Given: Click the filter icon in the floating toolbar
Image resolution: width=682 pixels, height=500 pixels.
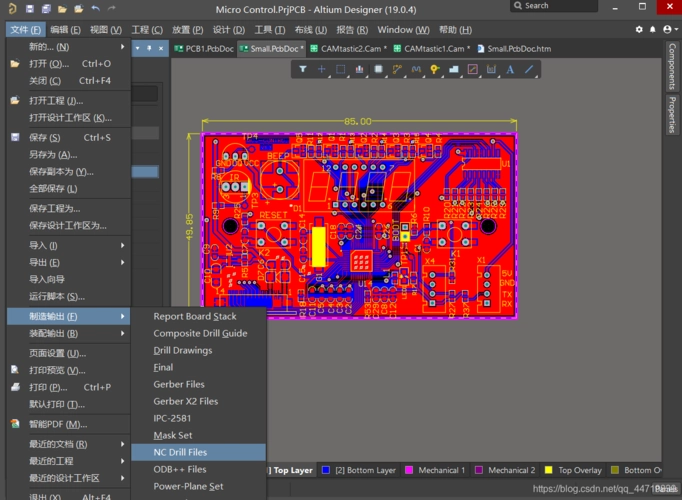Looking at the screenshot, I should [x=304, y=69].
